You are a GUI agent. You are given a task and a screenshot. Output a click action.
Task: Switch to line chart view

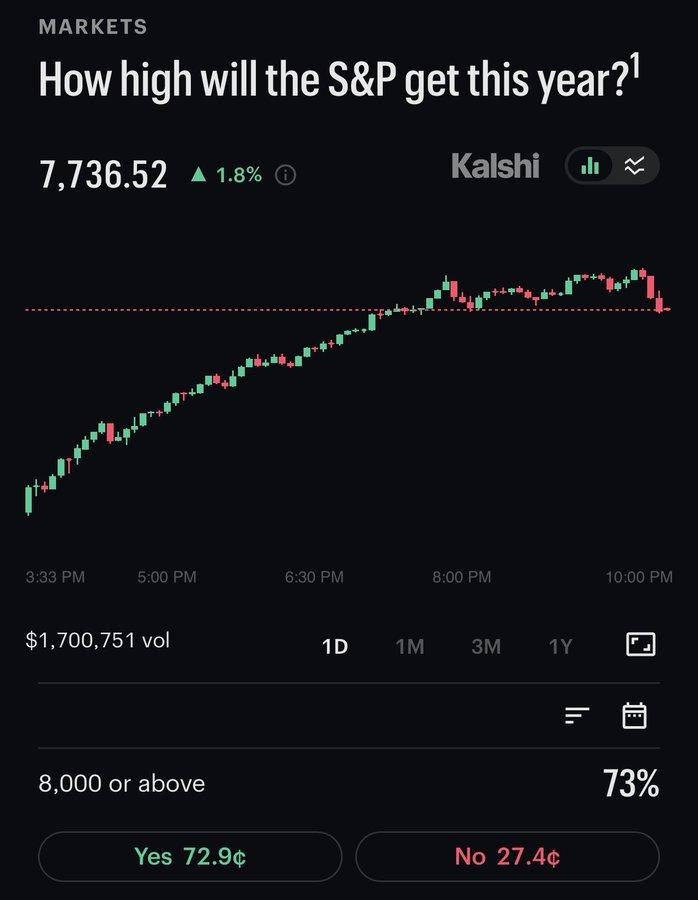click(634, 166)
